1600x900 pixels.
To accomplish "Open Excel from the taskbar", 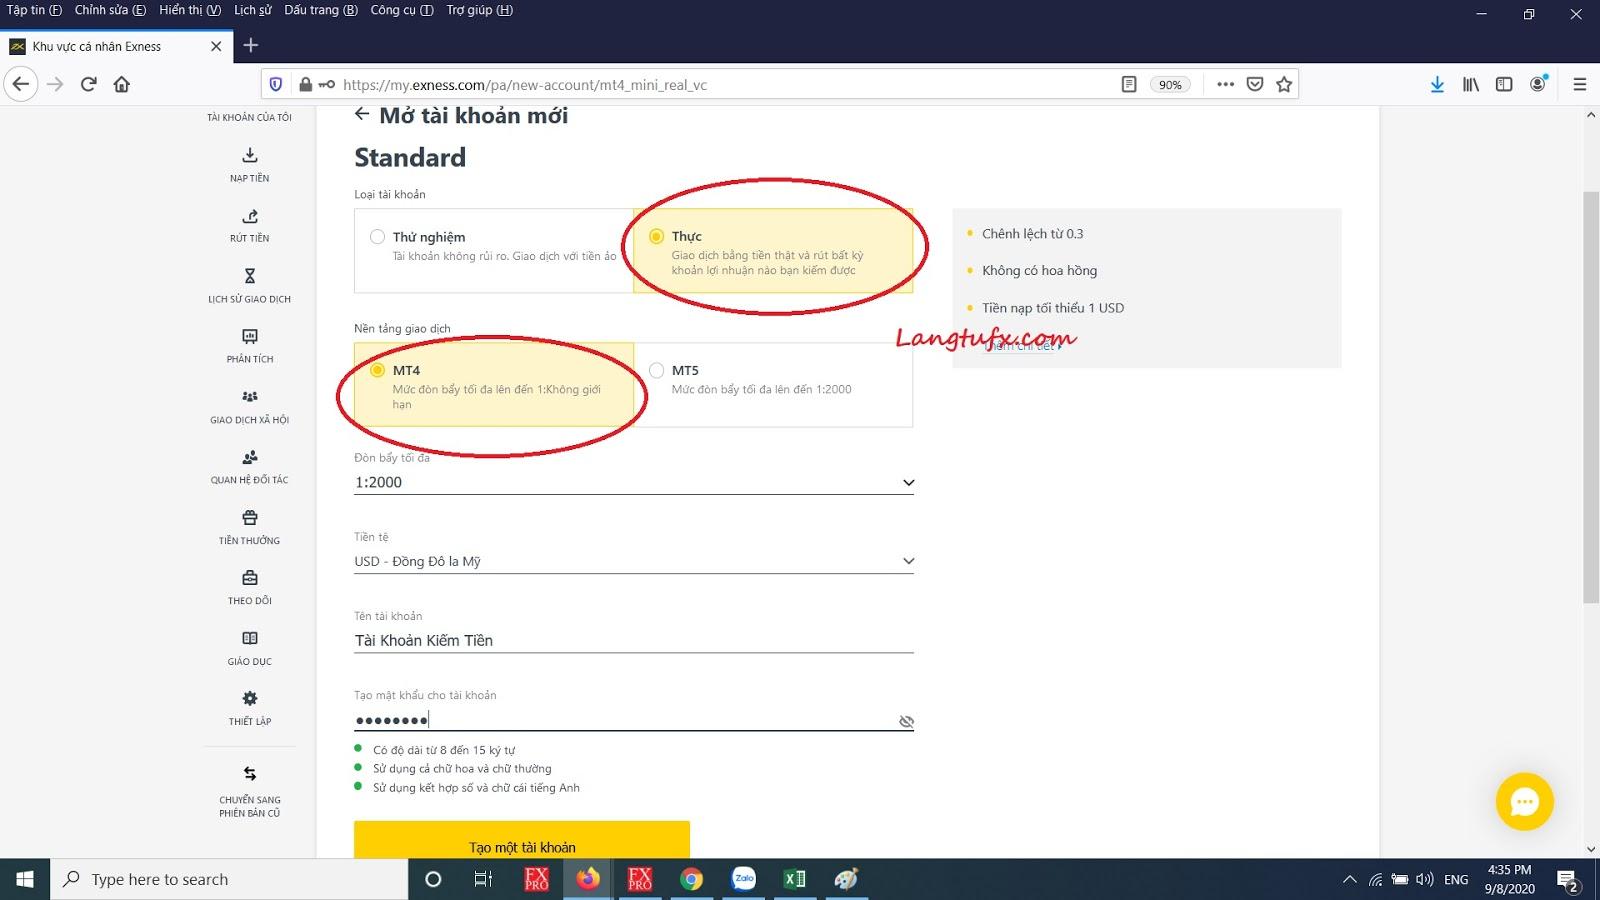I will click(x=795, y=879).
